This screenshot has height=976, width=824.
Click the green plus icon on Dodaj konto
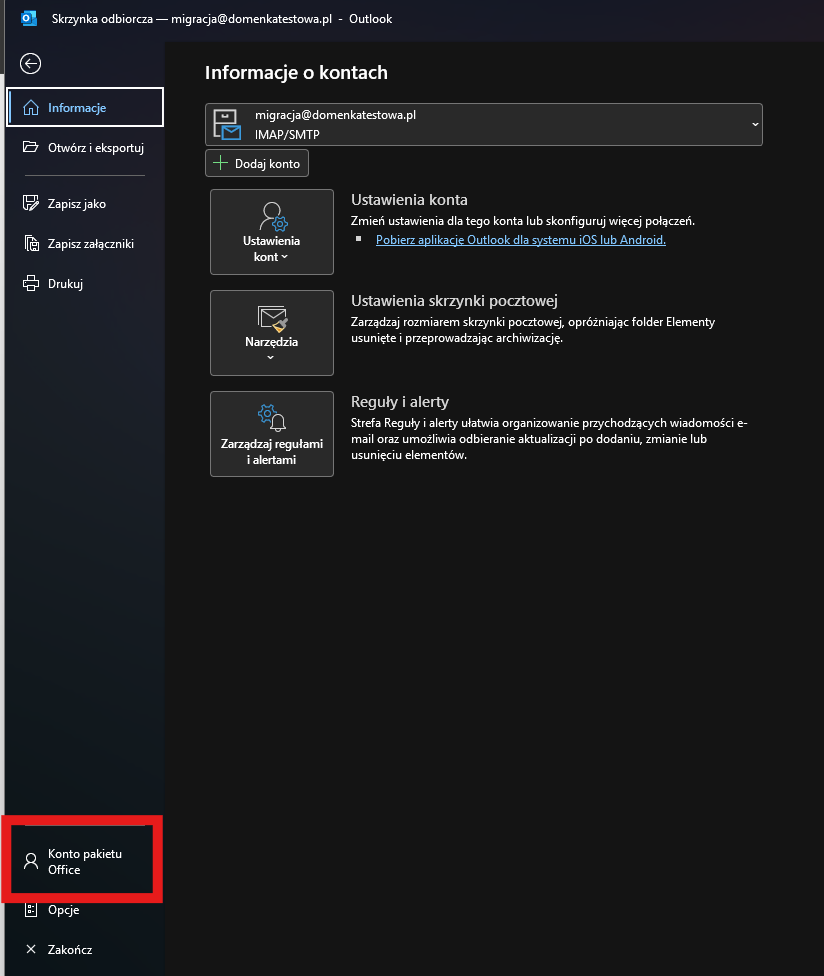point(220,163)
